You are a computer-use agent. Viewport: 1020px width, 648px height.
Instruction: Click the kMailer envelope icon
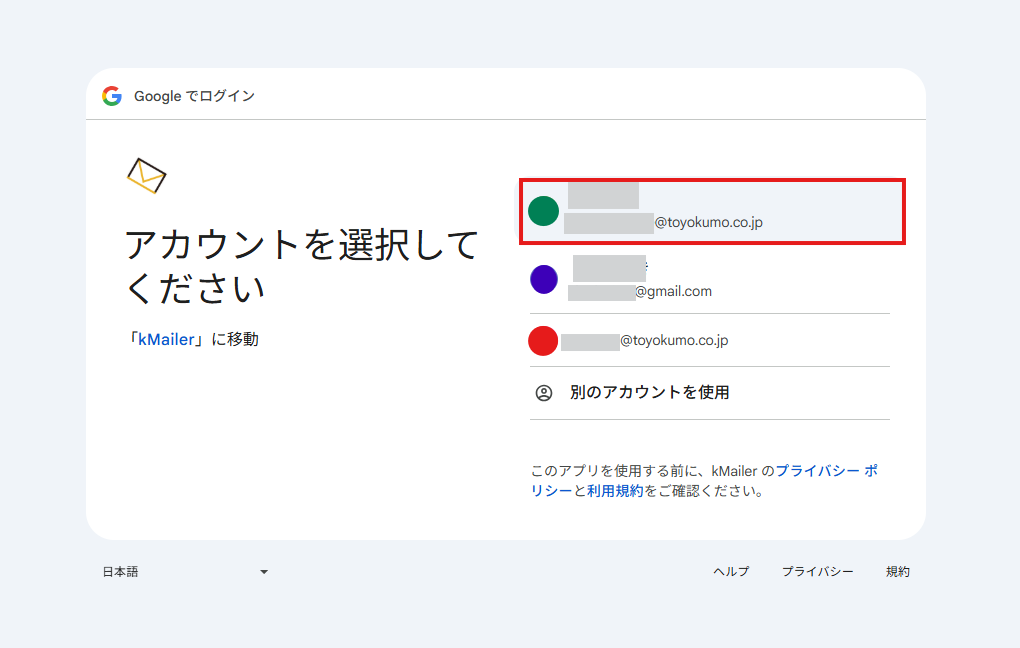pyautogui.click(x=146, y=175)
